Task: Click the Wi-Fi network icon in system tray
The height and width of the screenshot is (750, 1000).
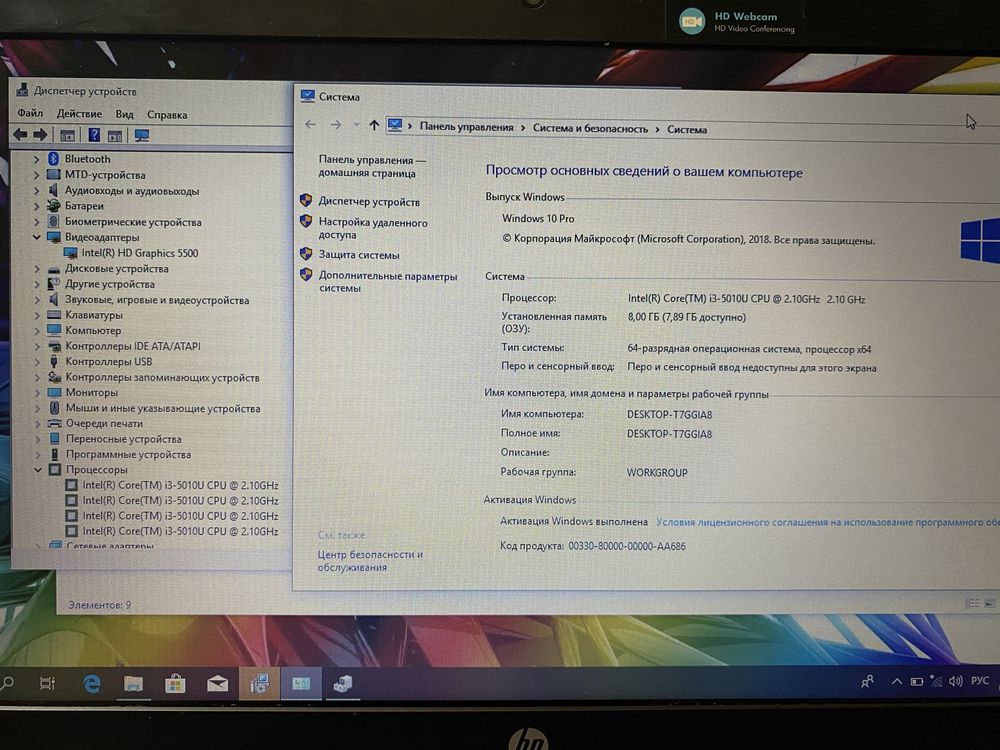Action: tap(936, 681)
